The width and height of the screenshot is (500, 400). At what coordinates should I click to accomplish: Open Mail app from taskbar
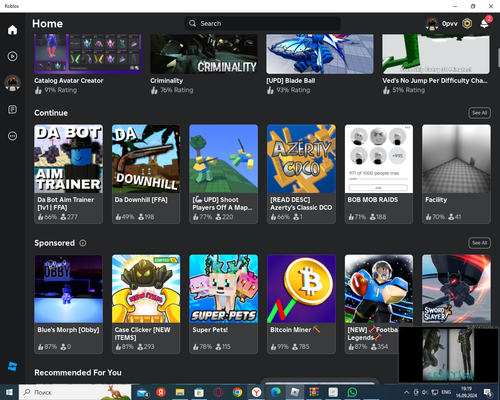point(142,393)
